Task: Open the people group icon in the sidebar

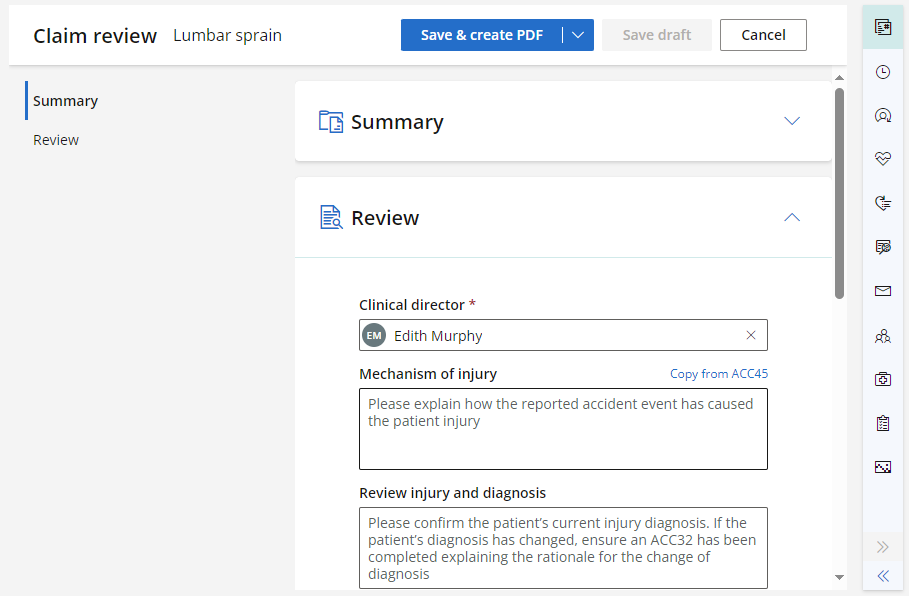Action: [x=883, y=336]
